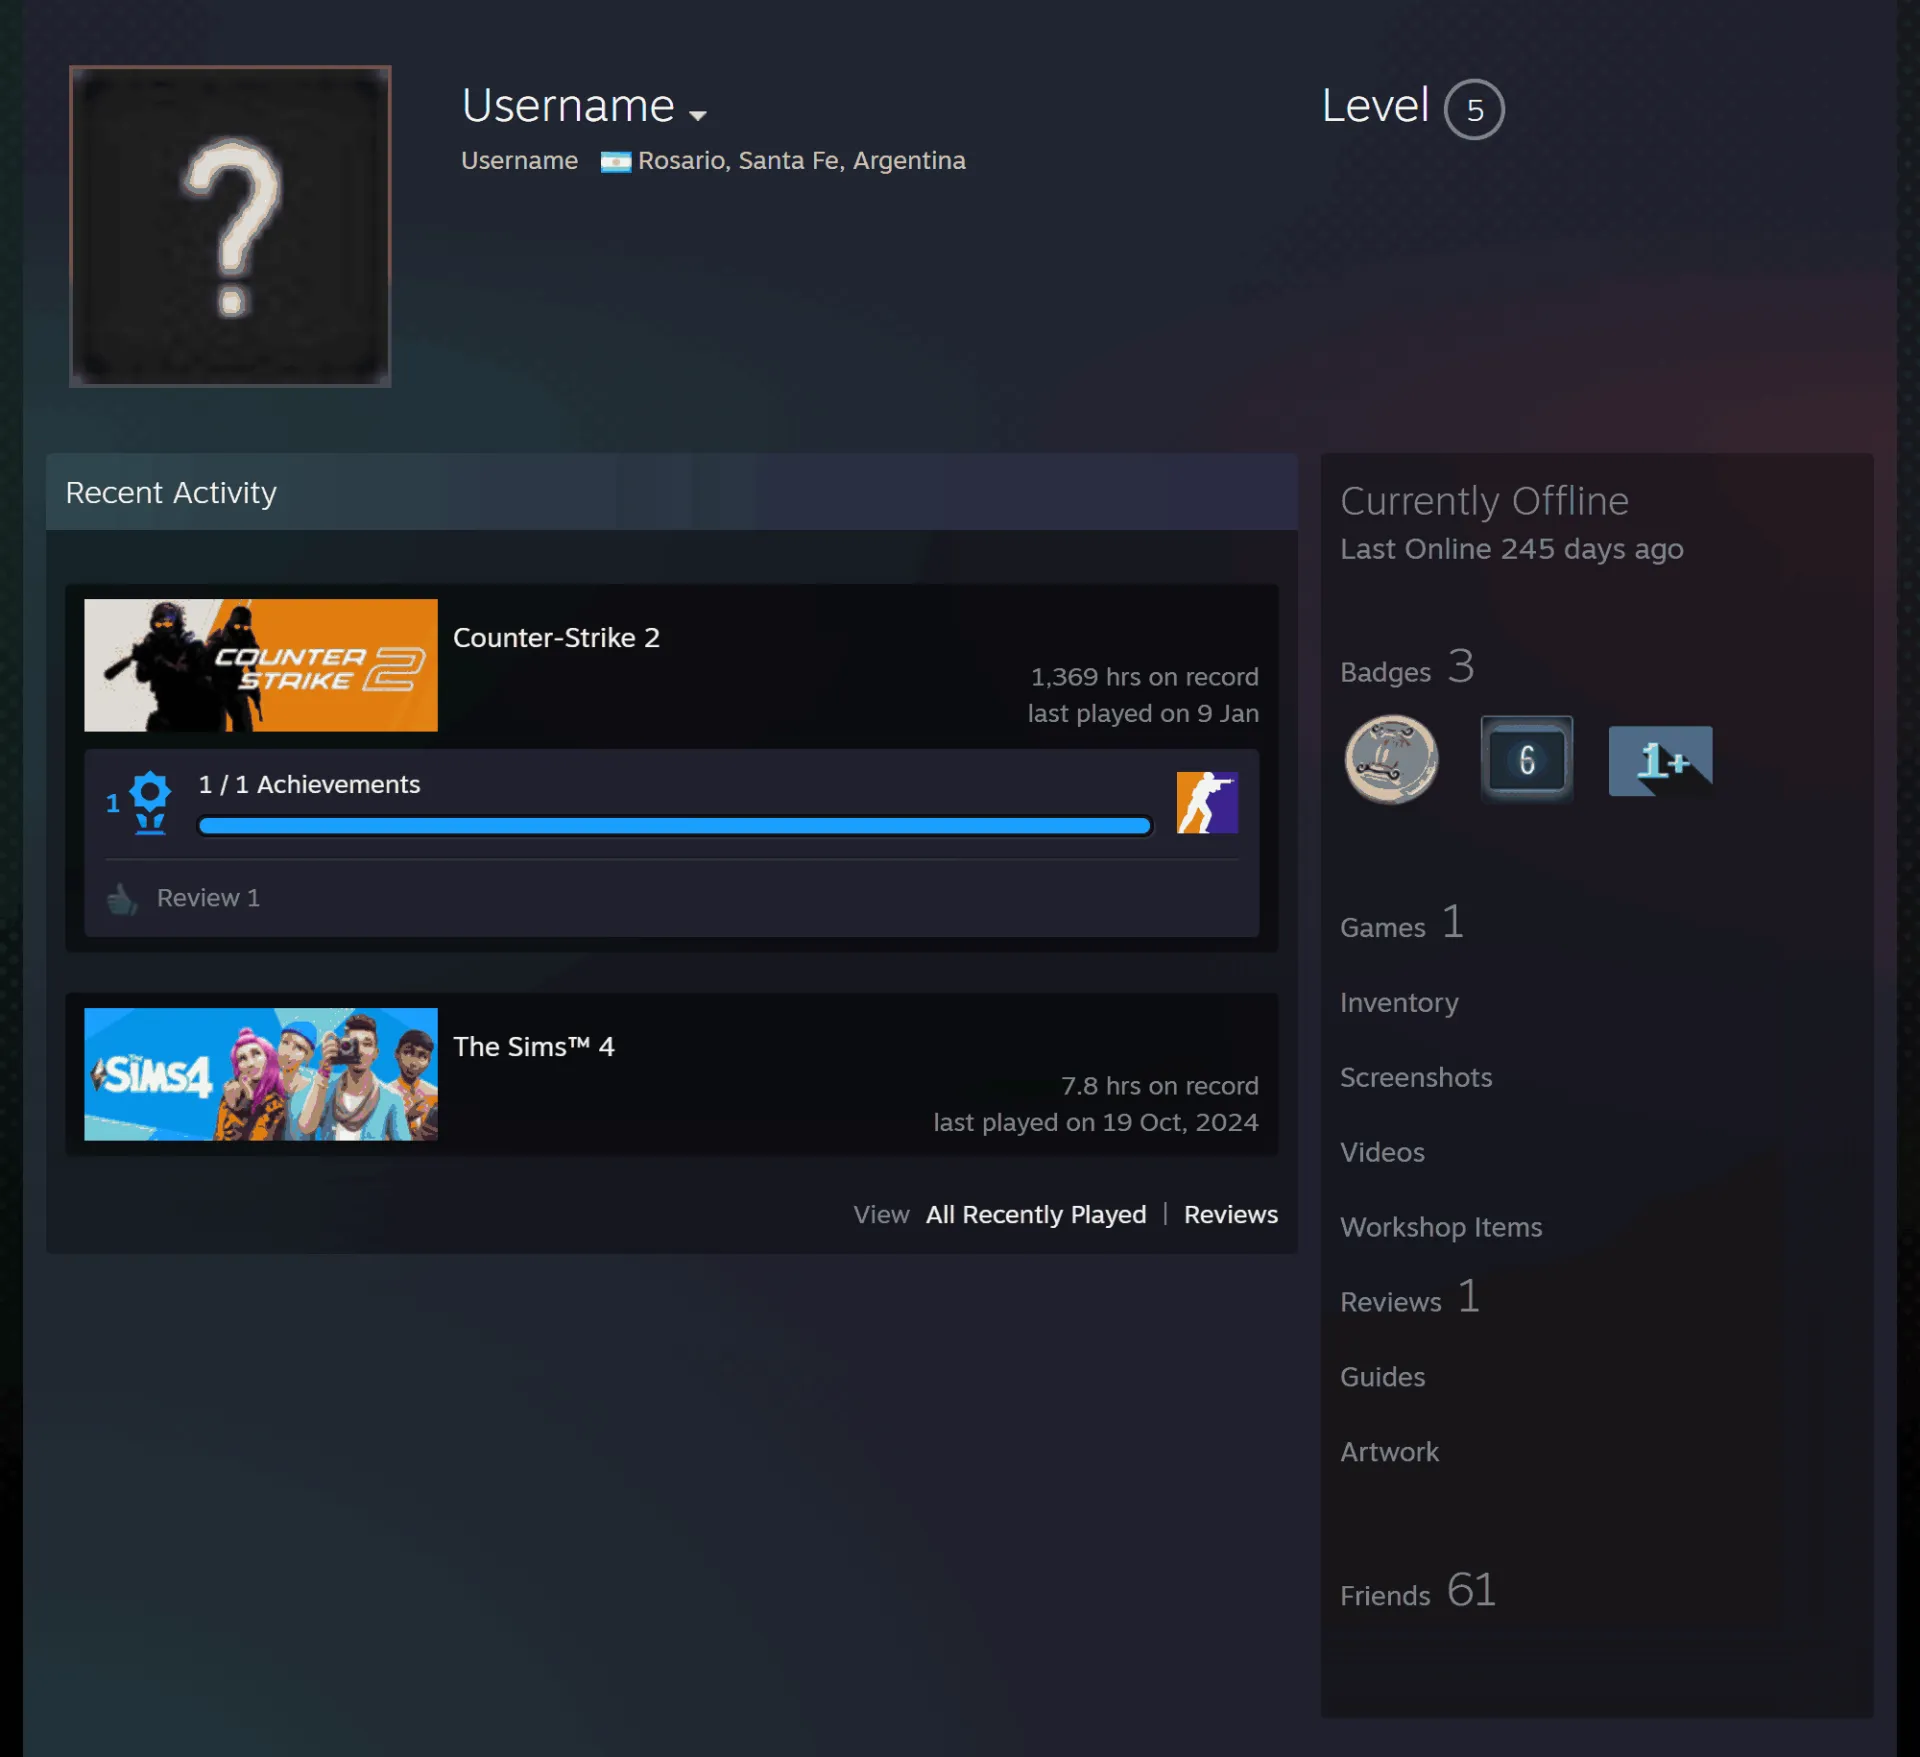1920x1757 pixels.
Task: Click 'Rosario, Santa Fe, Argentina' location text
Action: [x=802, y=161]
